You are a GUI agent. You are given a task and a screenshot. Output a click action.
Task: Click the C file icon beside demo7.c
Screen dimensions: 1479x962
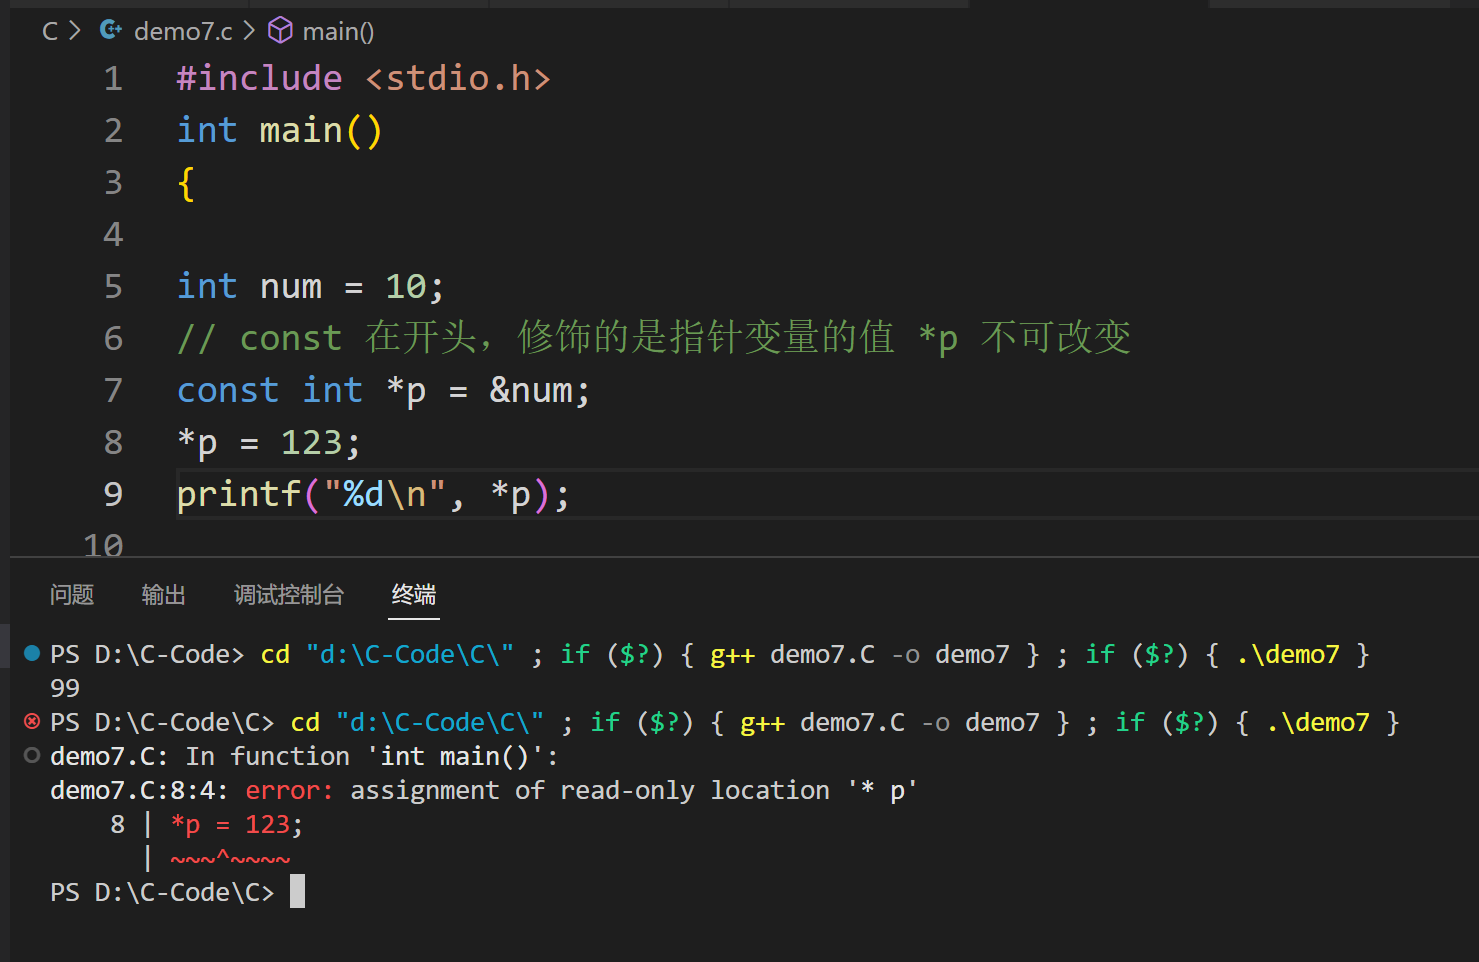click(x=111, y=31)
